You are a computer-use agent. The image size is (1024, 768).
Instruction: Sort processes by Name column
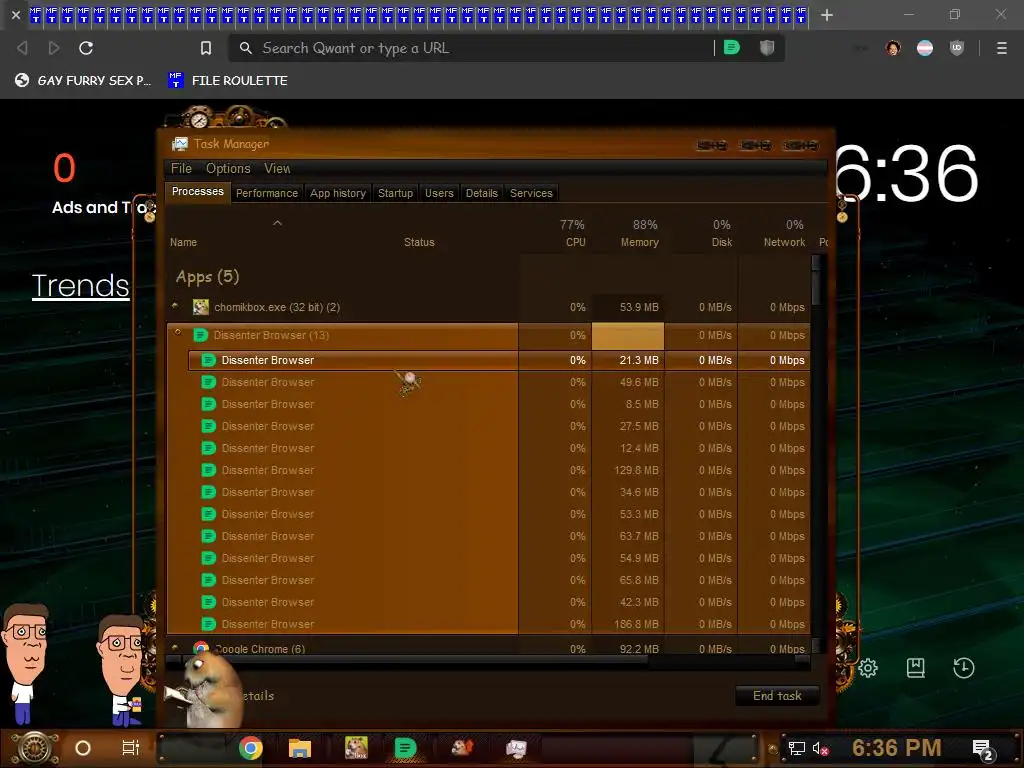[184, 242]
